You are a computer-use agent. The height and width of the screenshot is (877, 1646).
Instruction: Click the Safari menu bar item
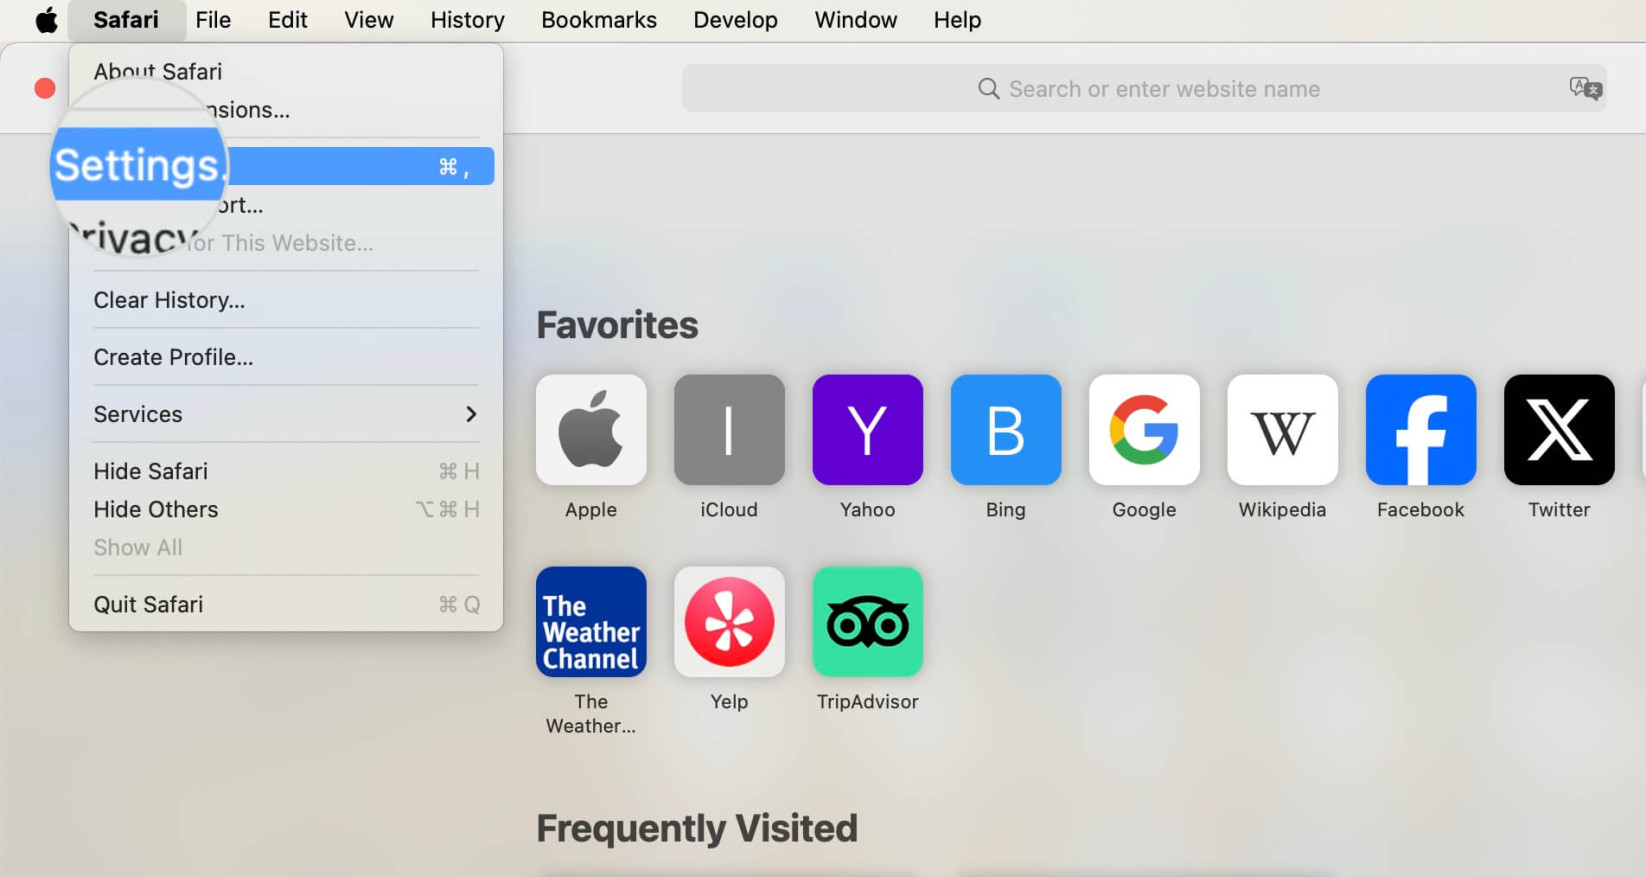126,20
